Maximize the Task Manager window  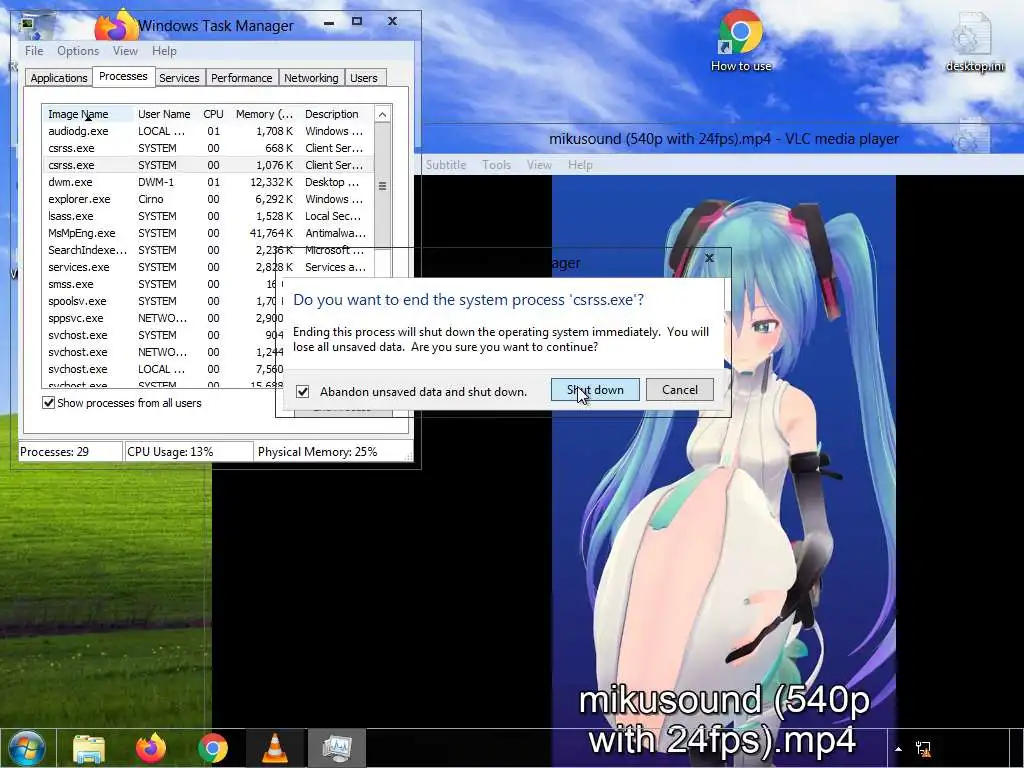click(357, 22)
